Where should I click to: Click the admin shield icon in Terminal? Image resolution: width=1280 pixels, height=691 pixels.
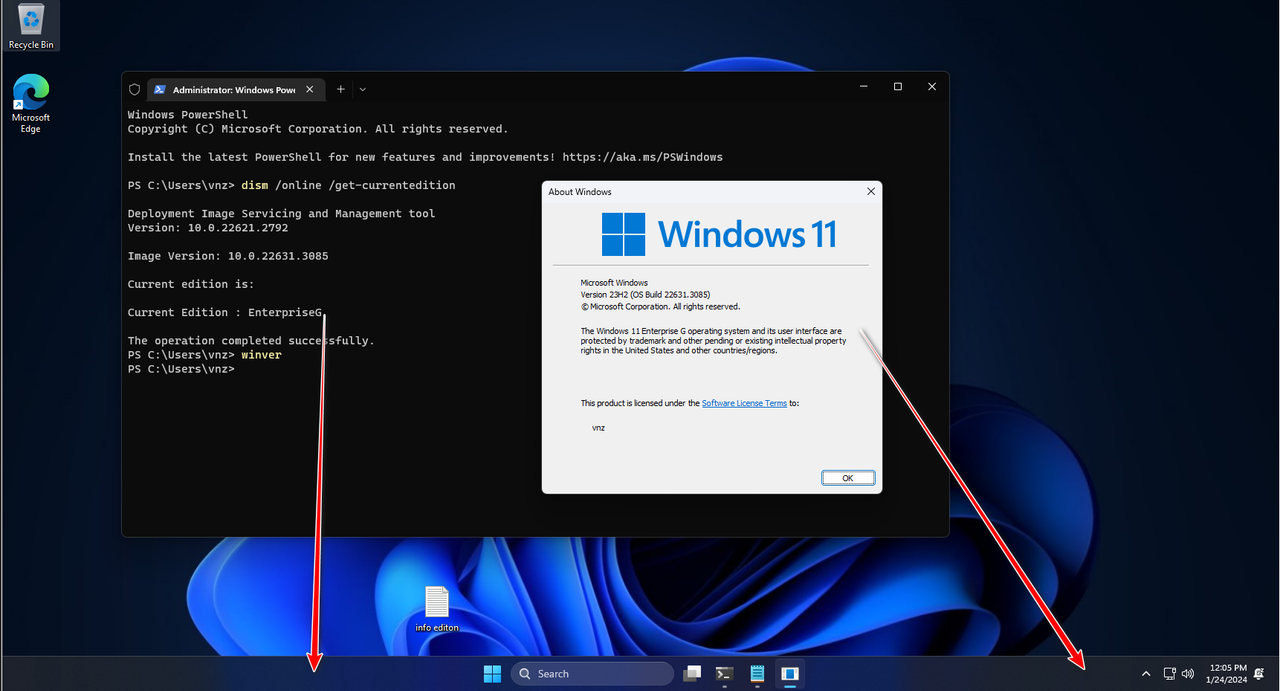[x=135, y=89]
